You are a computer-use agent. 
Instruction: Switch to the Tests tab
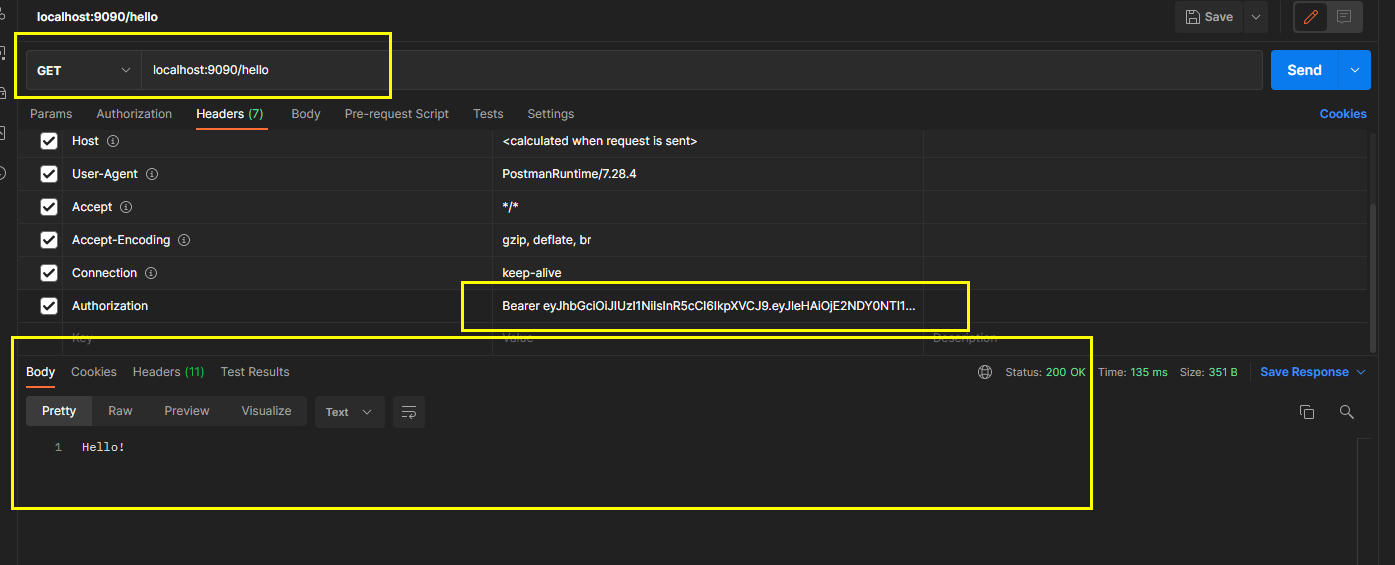click(488, 114)
